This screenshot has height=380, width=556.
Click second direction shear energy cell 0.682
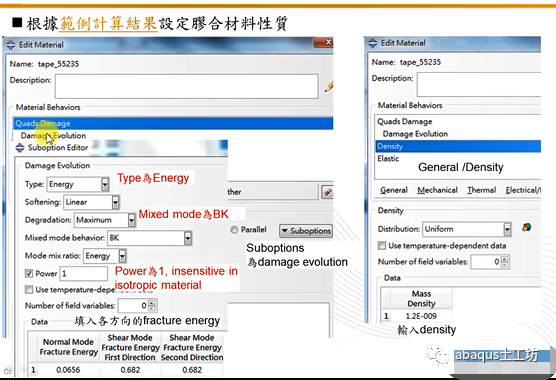(x=192, y=370)
